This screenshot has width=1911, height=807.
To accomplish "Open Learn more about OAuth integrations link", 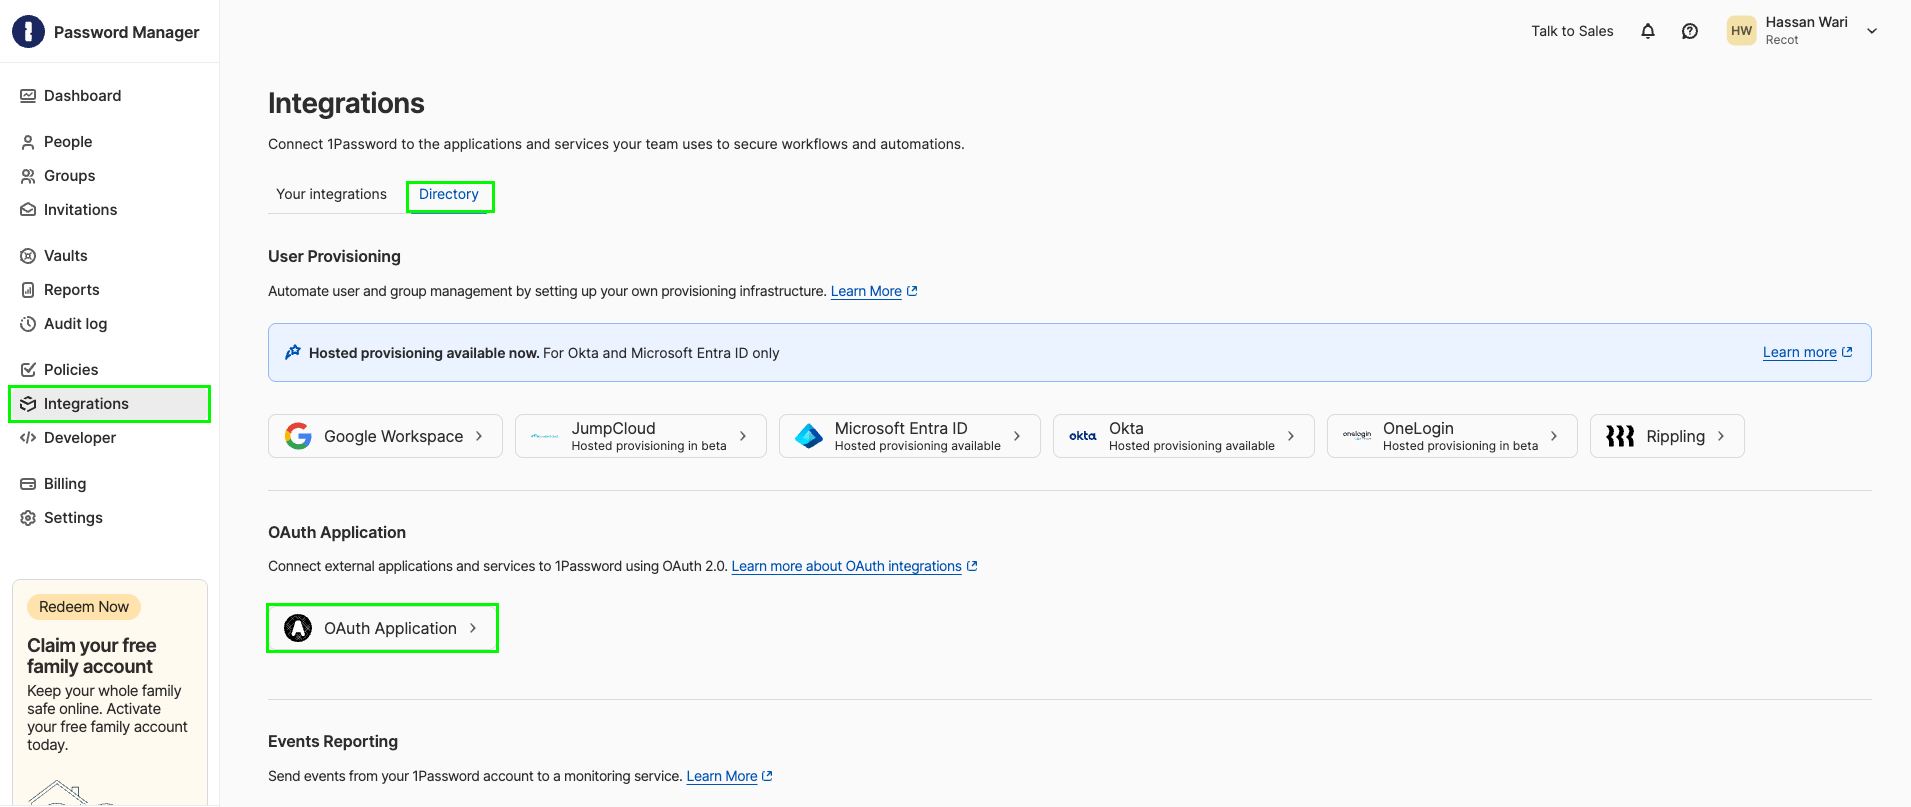I will point(854,566).
